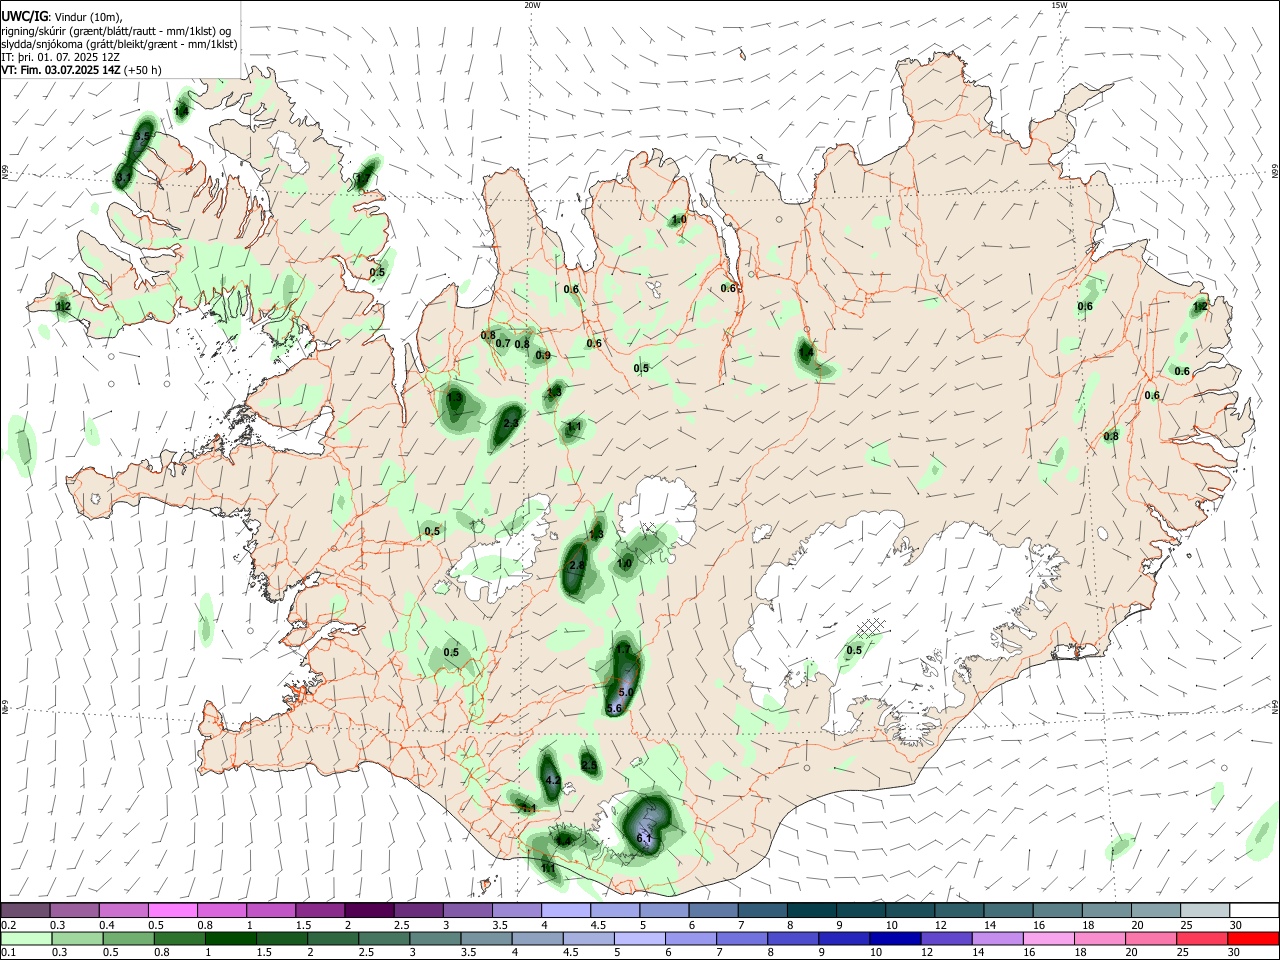
Task: Select the darkest purple 2 snow legend swatch
Action: point(369,910)
